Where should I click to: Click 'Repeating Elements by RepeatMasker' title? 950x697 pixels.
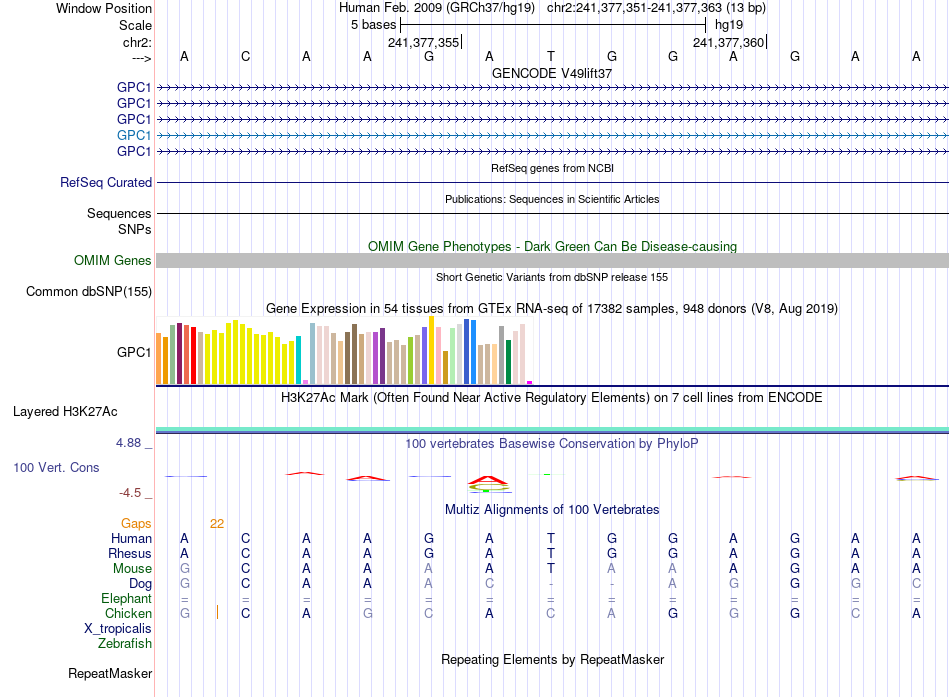(552, 659)
